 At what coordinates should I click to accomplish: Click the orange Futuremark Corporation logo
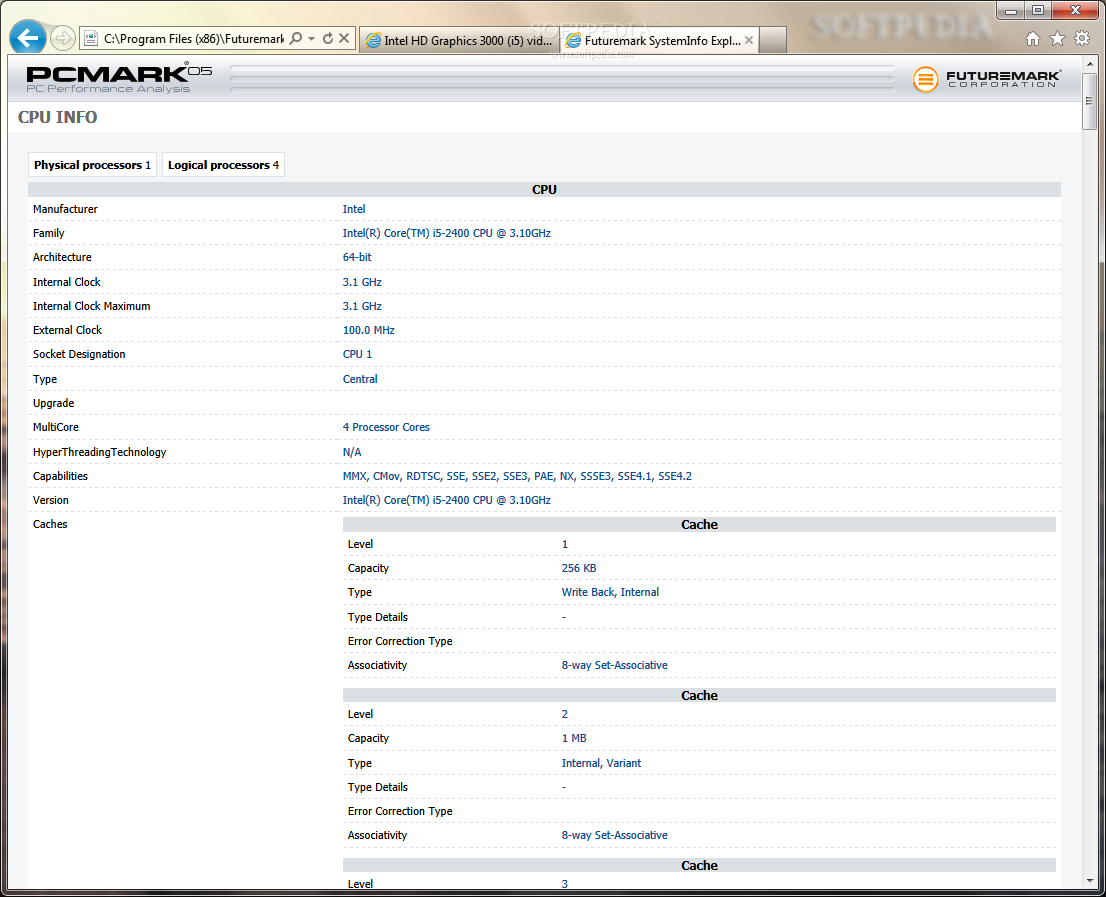(x=986, y=79)
